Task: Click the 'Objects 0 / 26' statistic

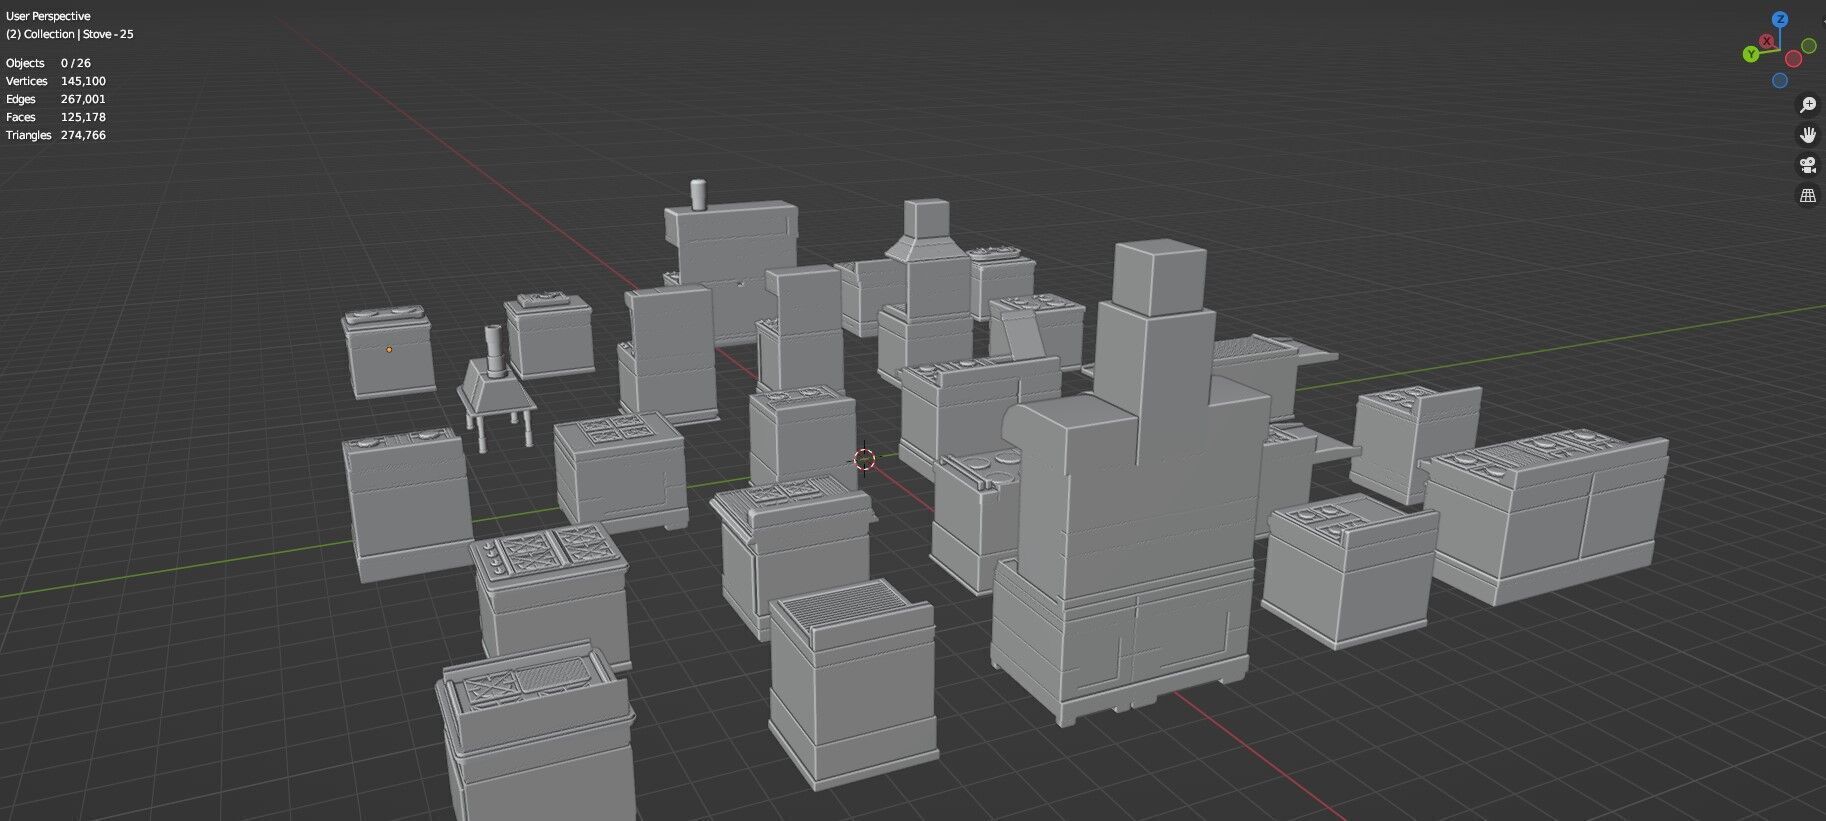Action: pos(48,63)
